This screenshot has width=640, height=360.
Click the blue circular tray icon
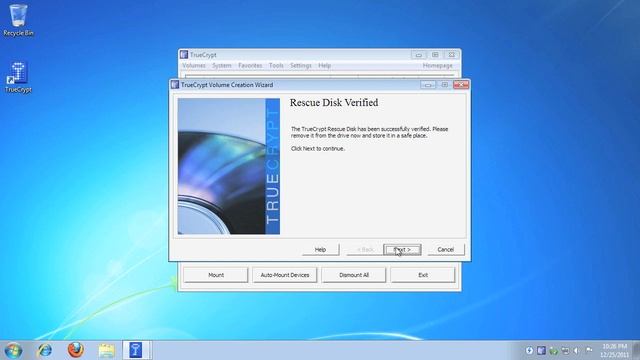[529, 350]
